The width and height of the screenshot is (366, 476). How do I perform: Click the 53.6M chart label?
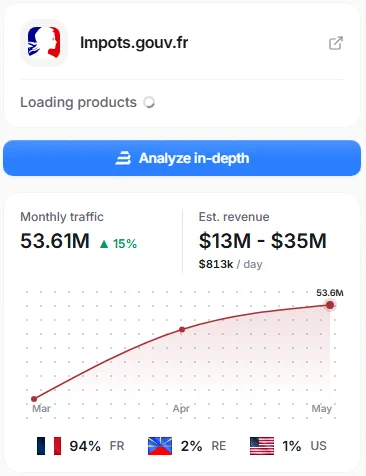(330, 293)
